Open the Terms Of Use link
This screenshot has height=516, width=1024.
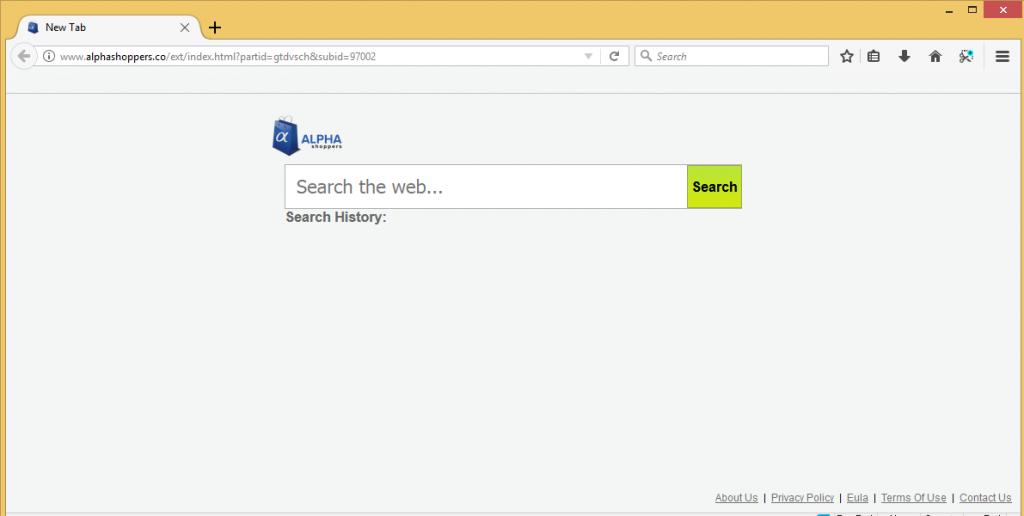913,498
